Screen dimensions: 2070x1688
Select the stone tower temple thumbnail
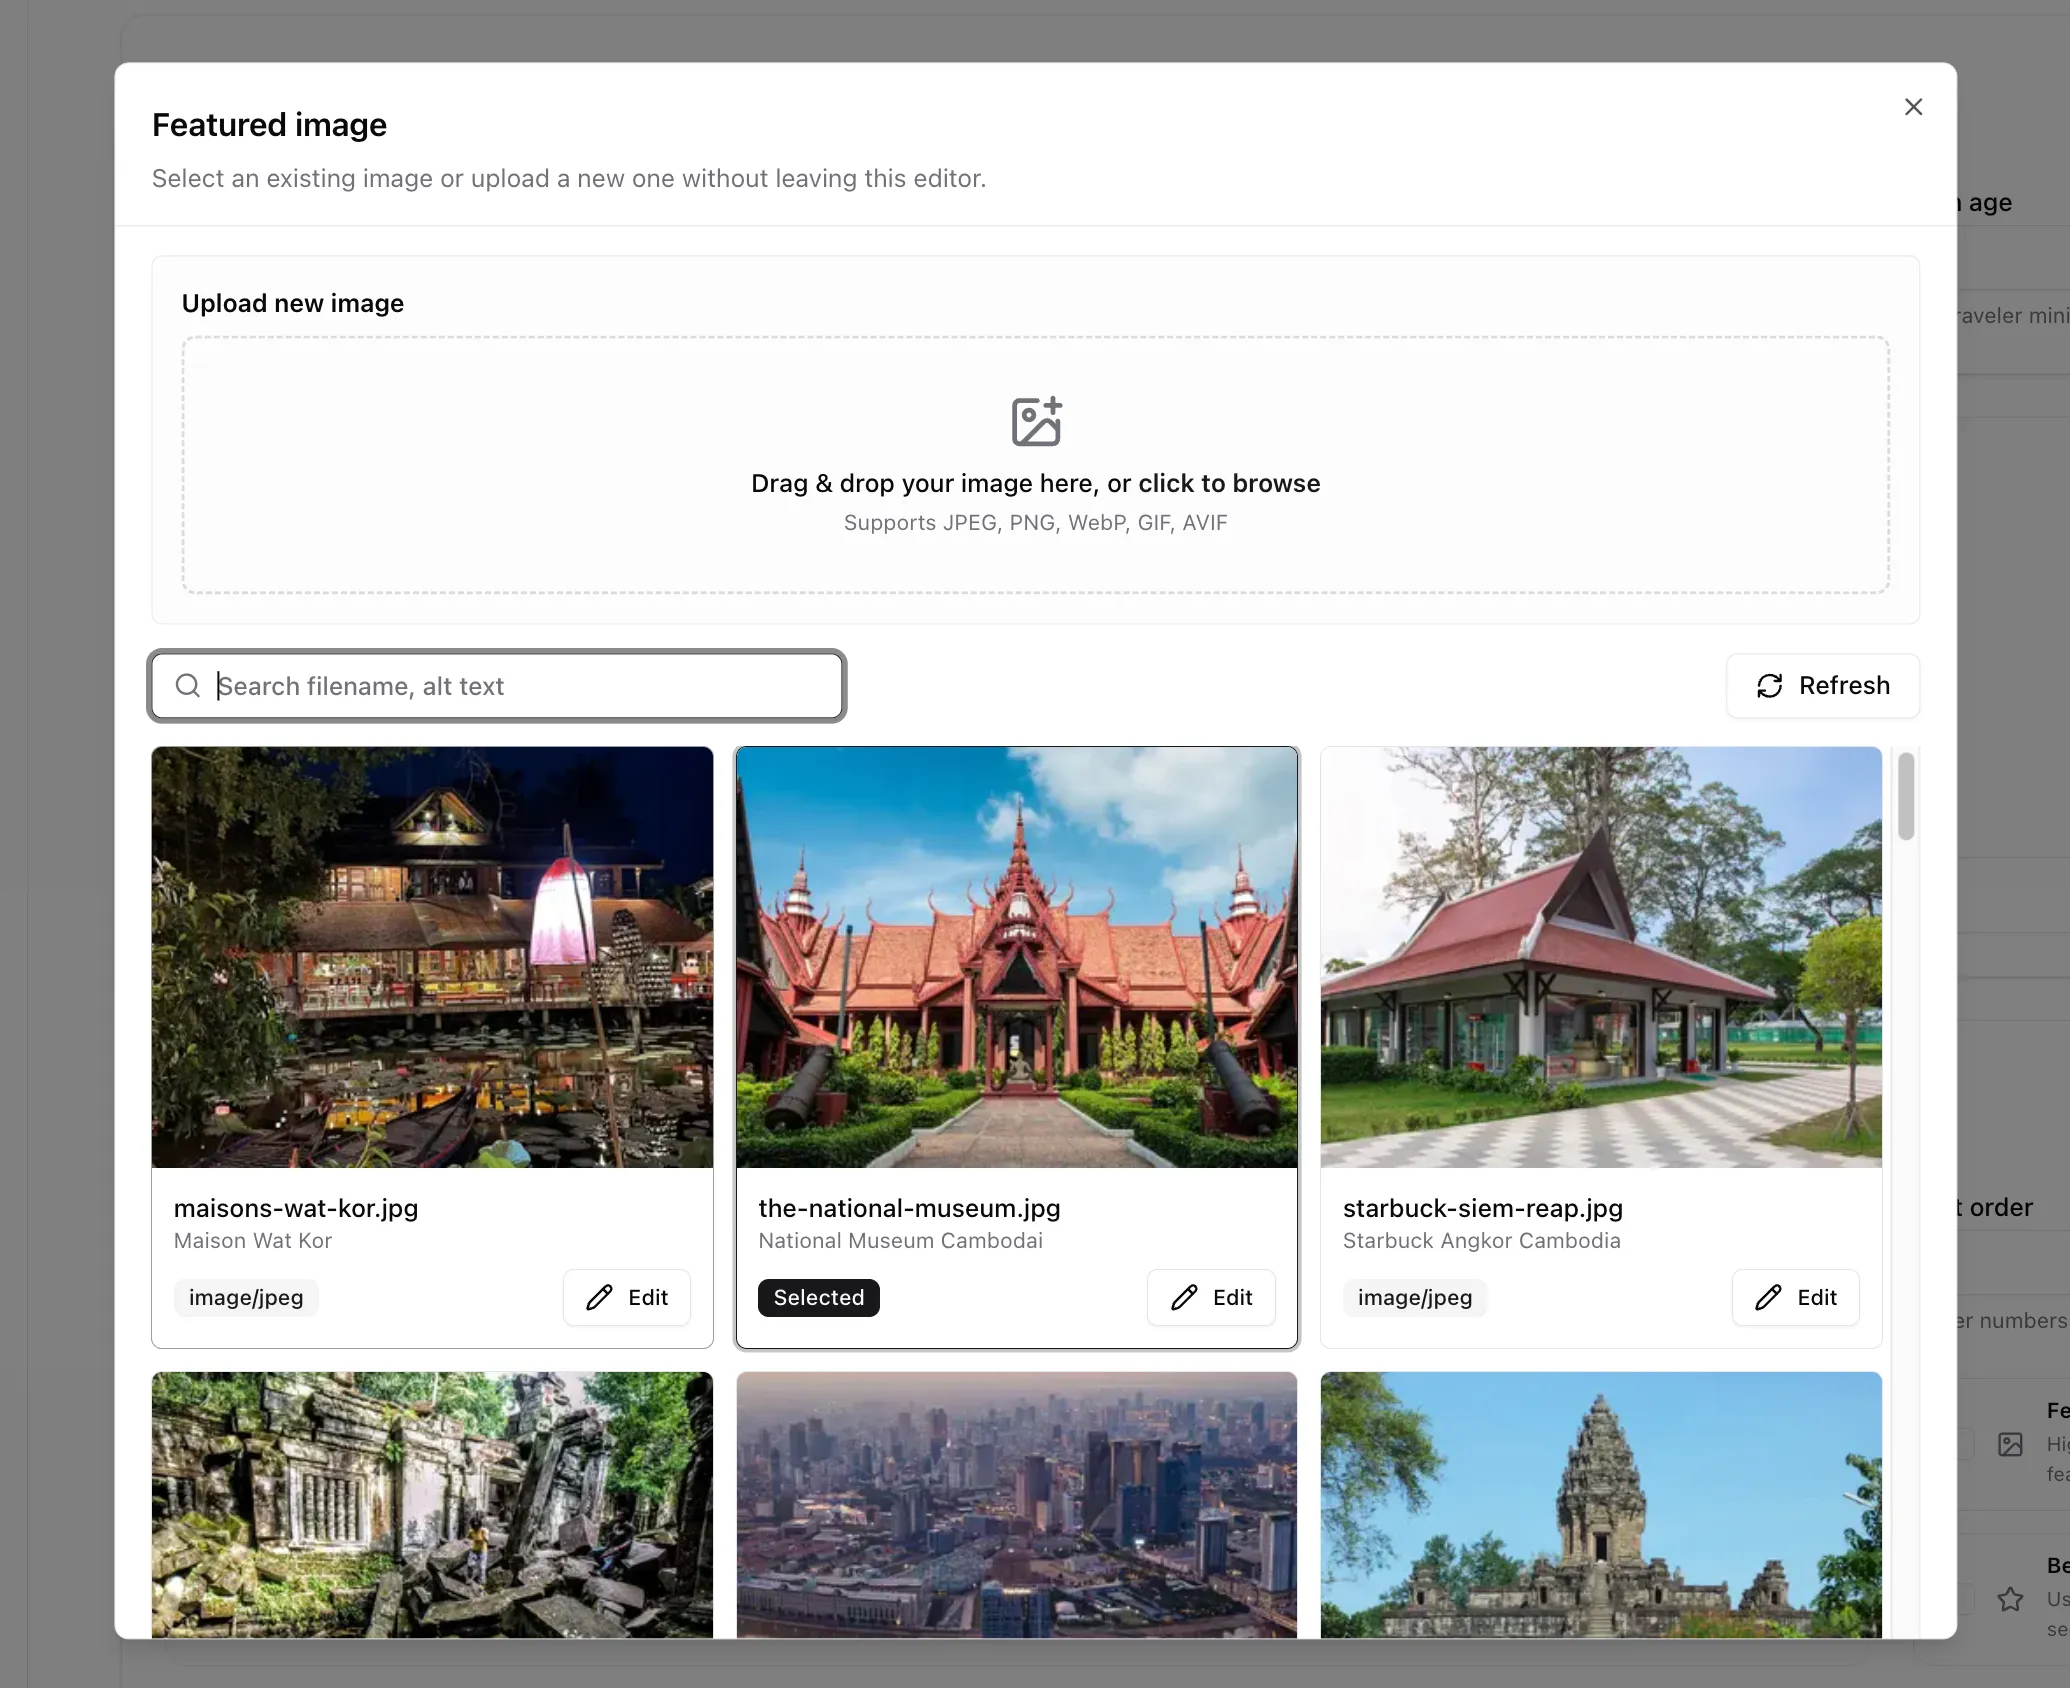[x=1601, y=1505]
